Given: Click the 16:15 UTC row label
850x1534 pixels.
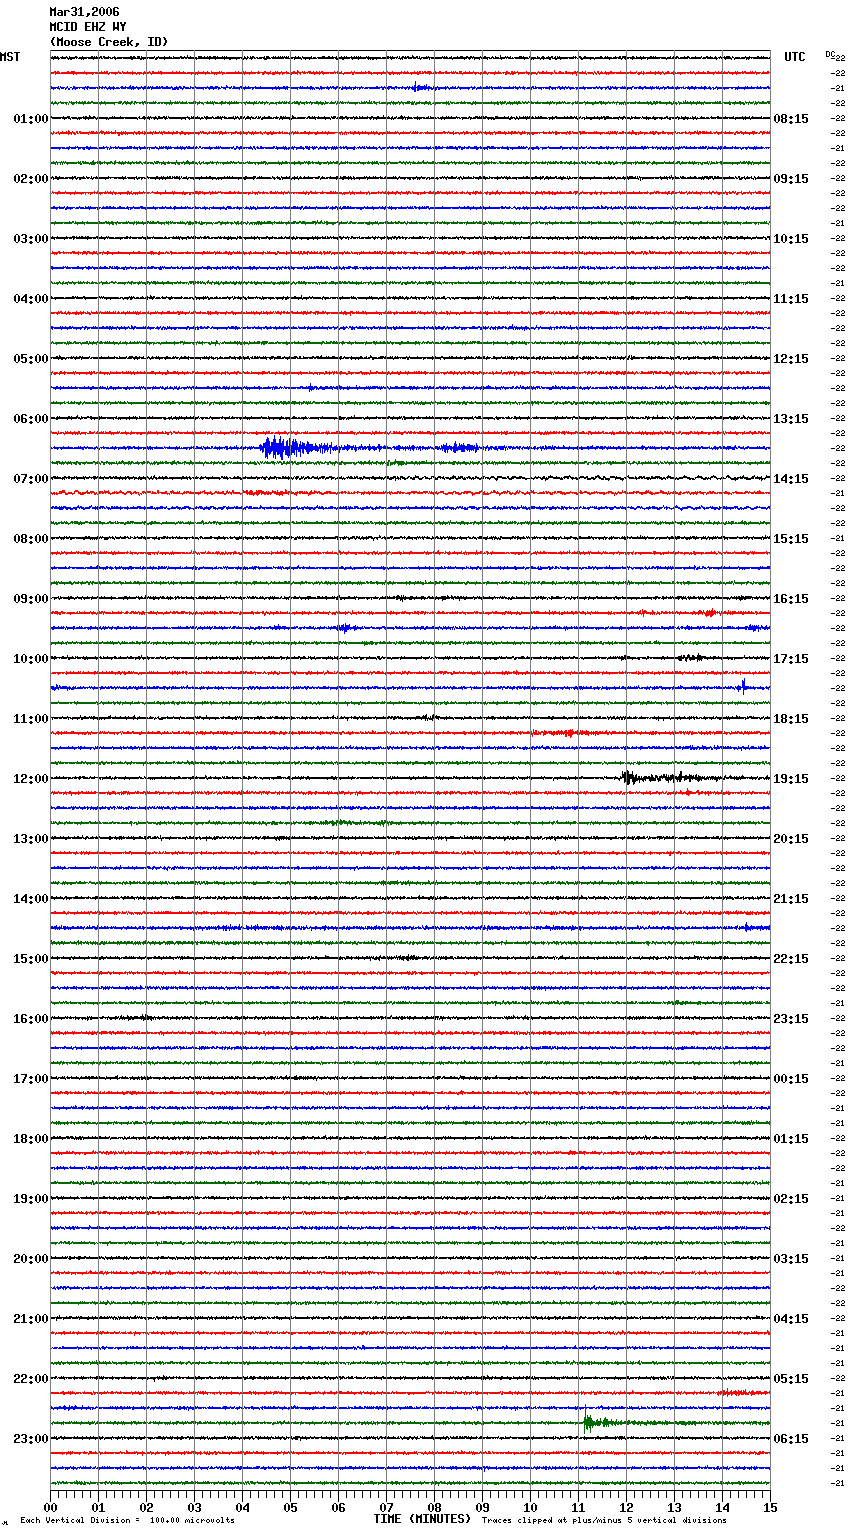Looking at the screenshot, I should point(791,599).
